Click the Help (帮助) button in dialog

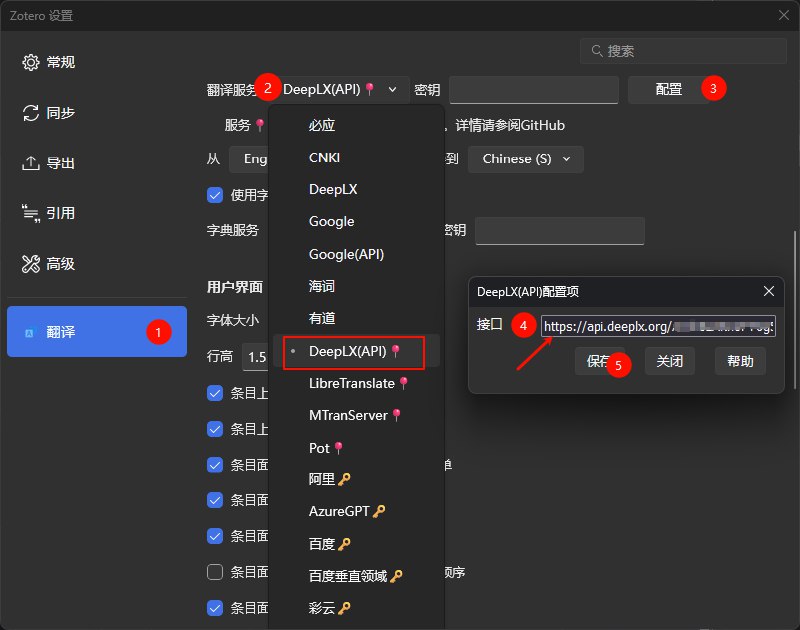coord(740,361)
